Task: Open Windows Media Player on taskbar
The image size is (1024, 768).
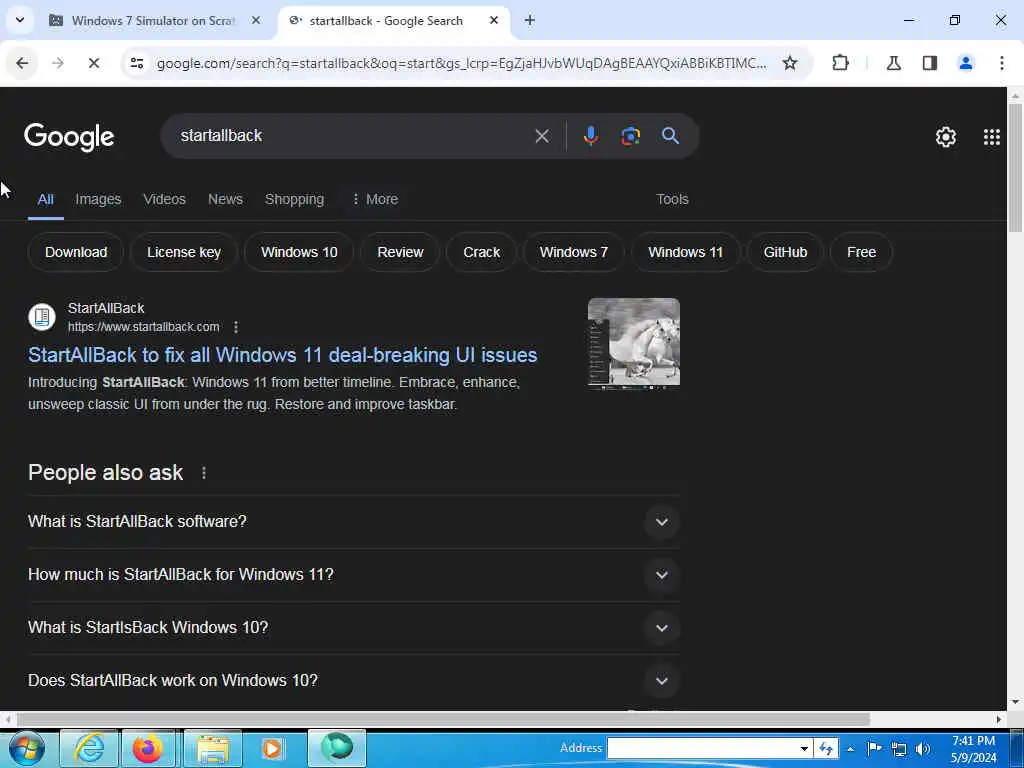Action: (274, 748)
